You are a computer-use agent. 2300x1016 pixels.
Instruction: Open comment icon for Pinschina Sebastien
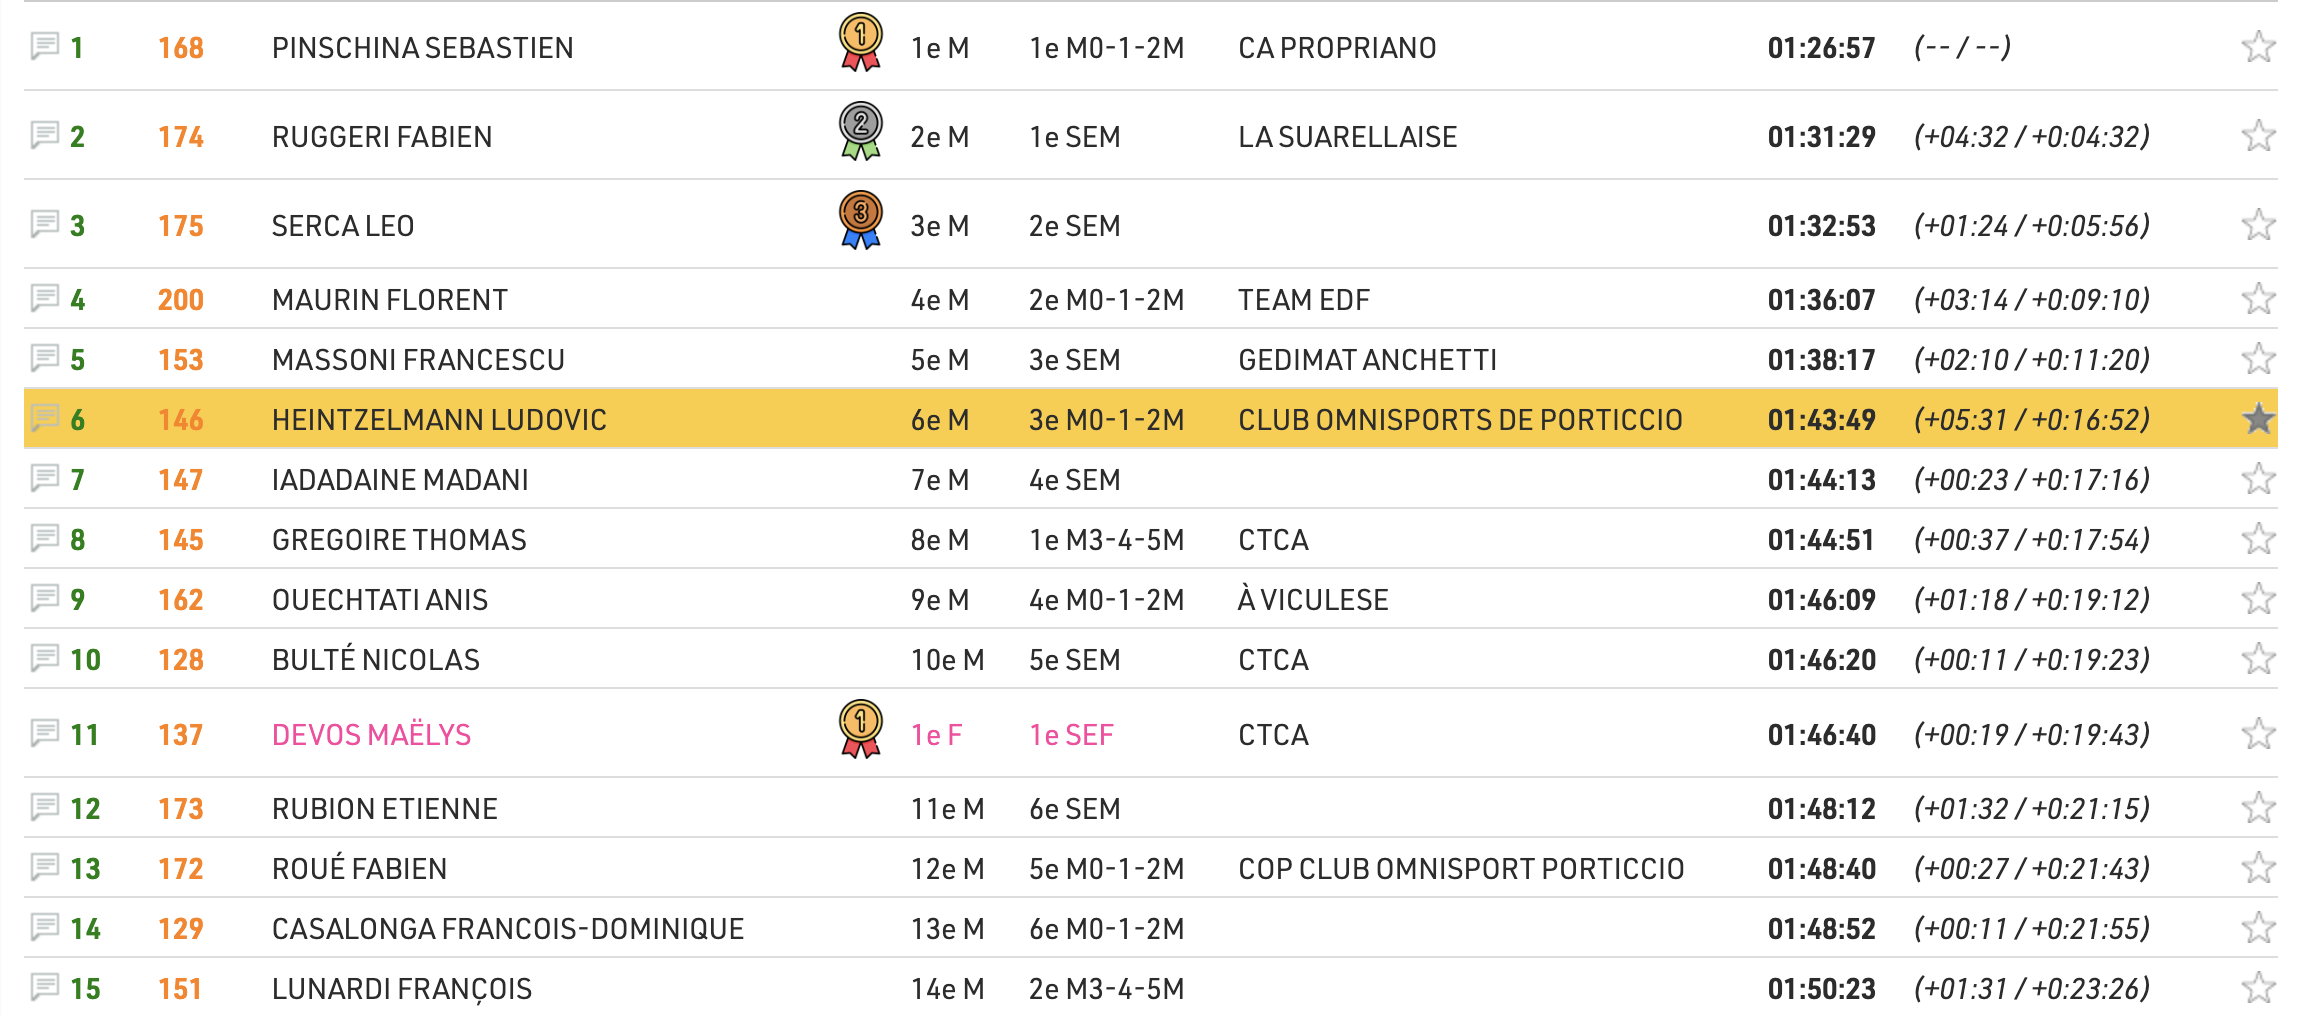tap(44, 46)
